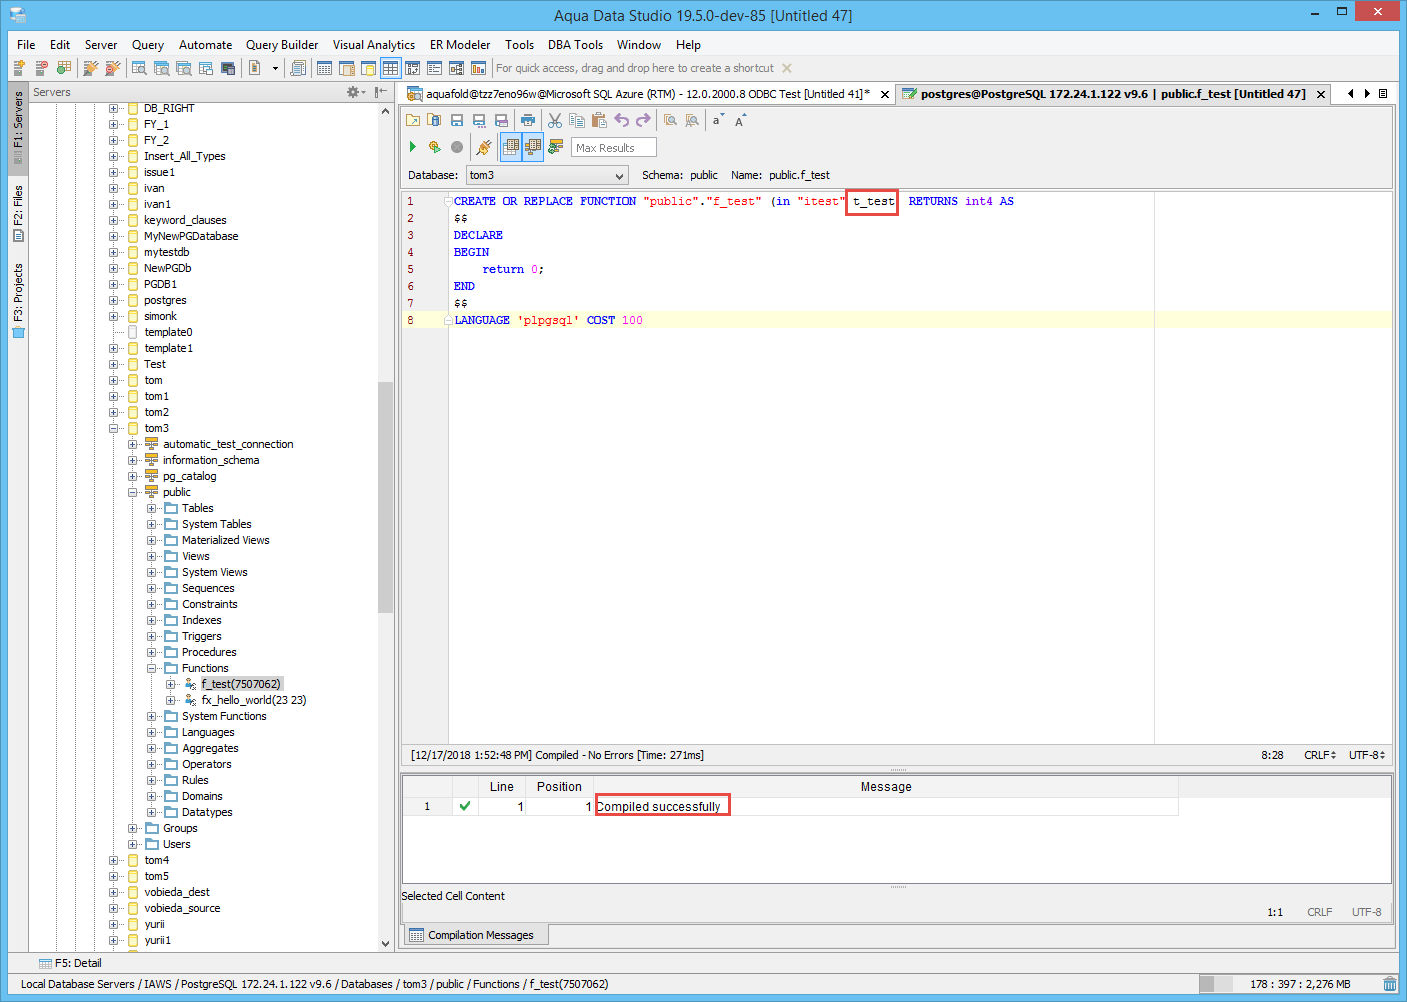The width and height of the screenshot is (1407, 1002).
Task: Click the green Execute play button
Action: 412,147
